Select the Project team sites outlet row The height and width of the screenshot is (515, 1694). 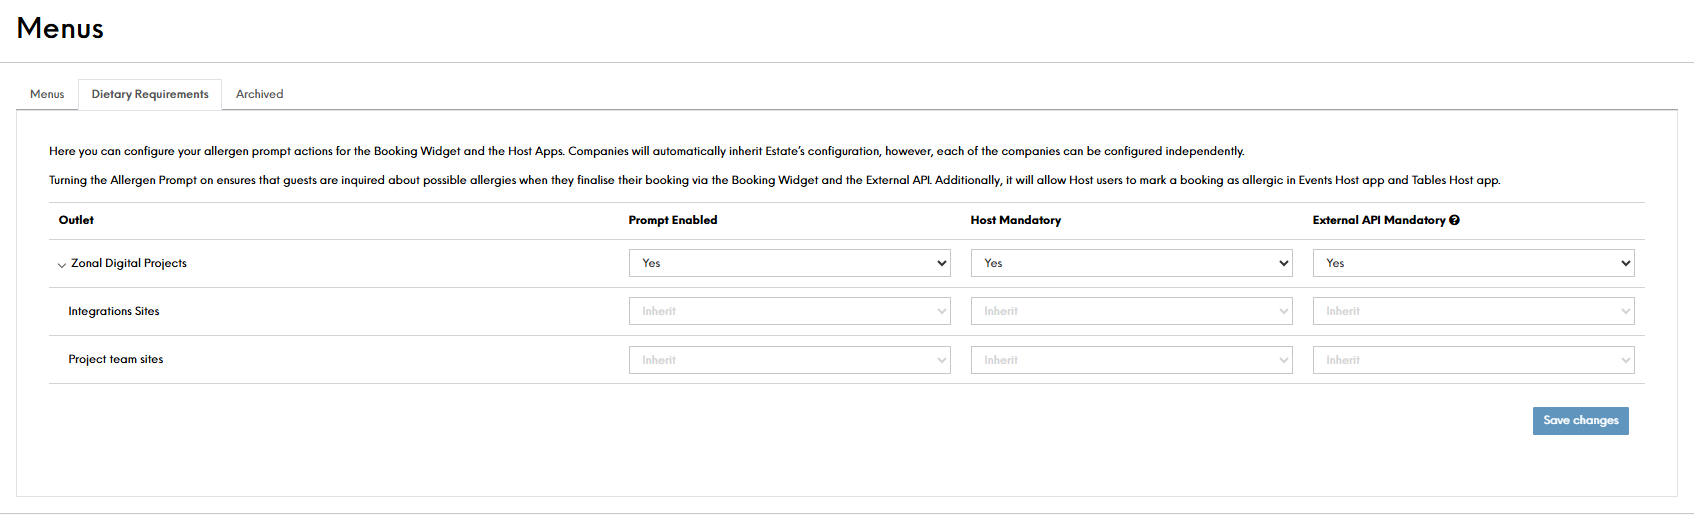pyautogui.click(x=116, y=359)
